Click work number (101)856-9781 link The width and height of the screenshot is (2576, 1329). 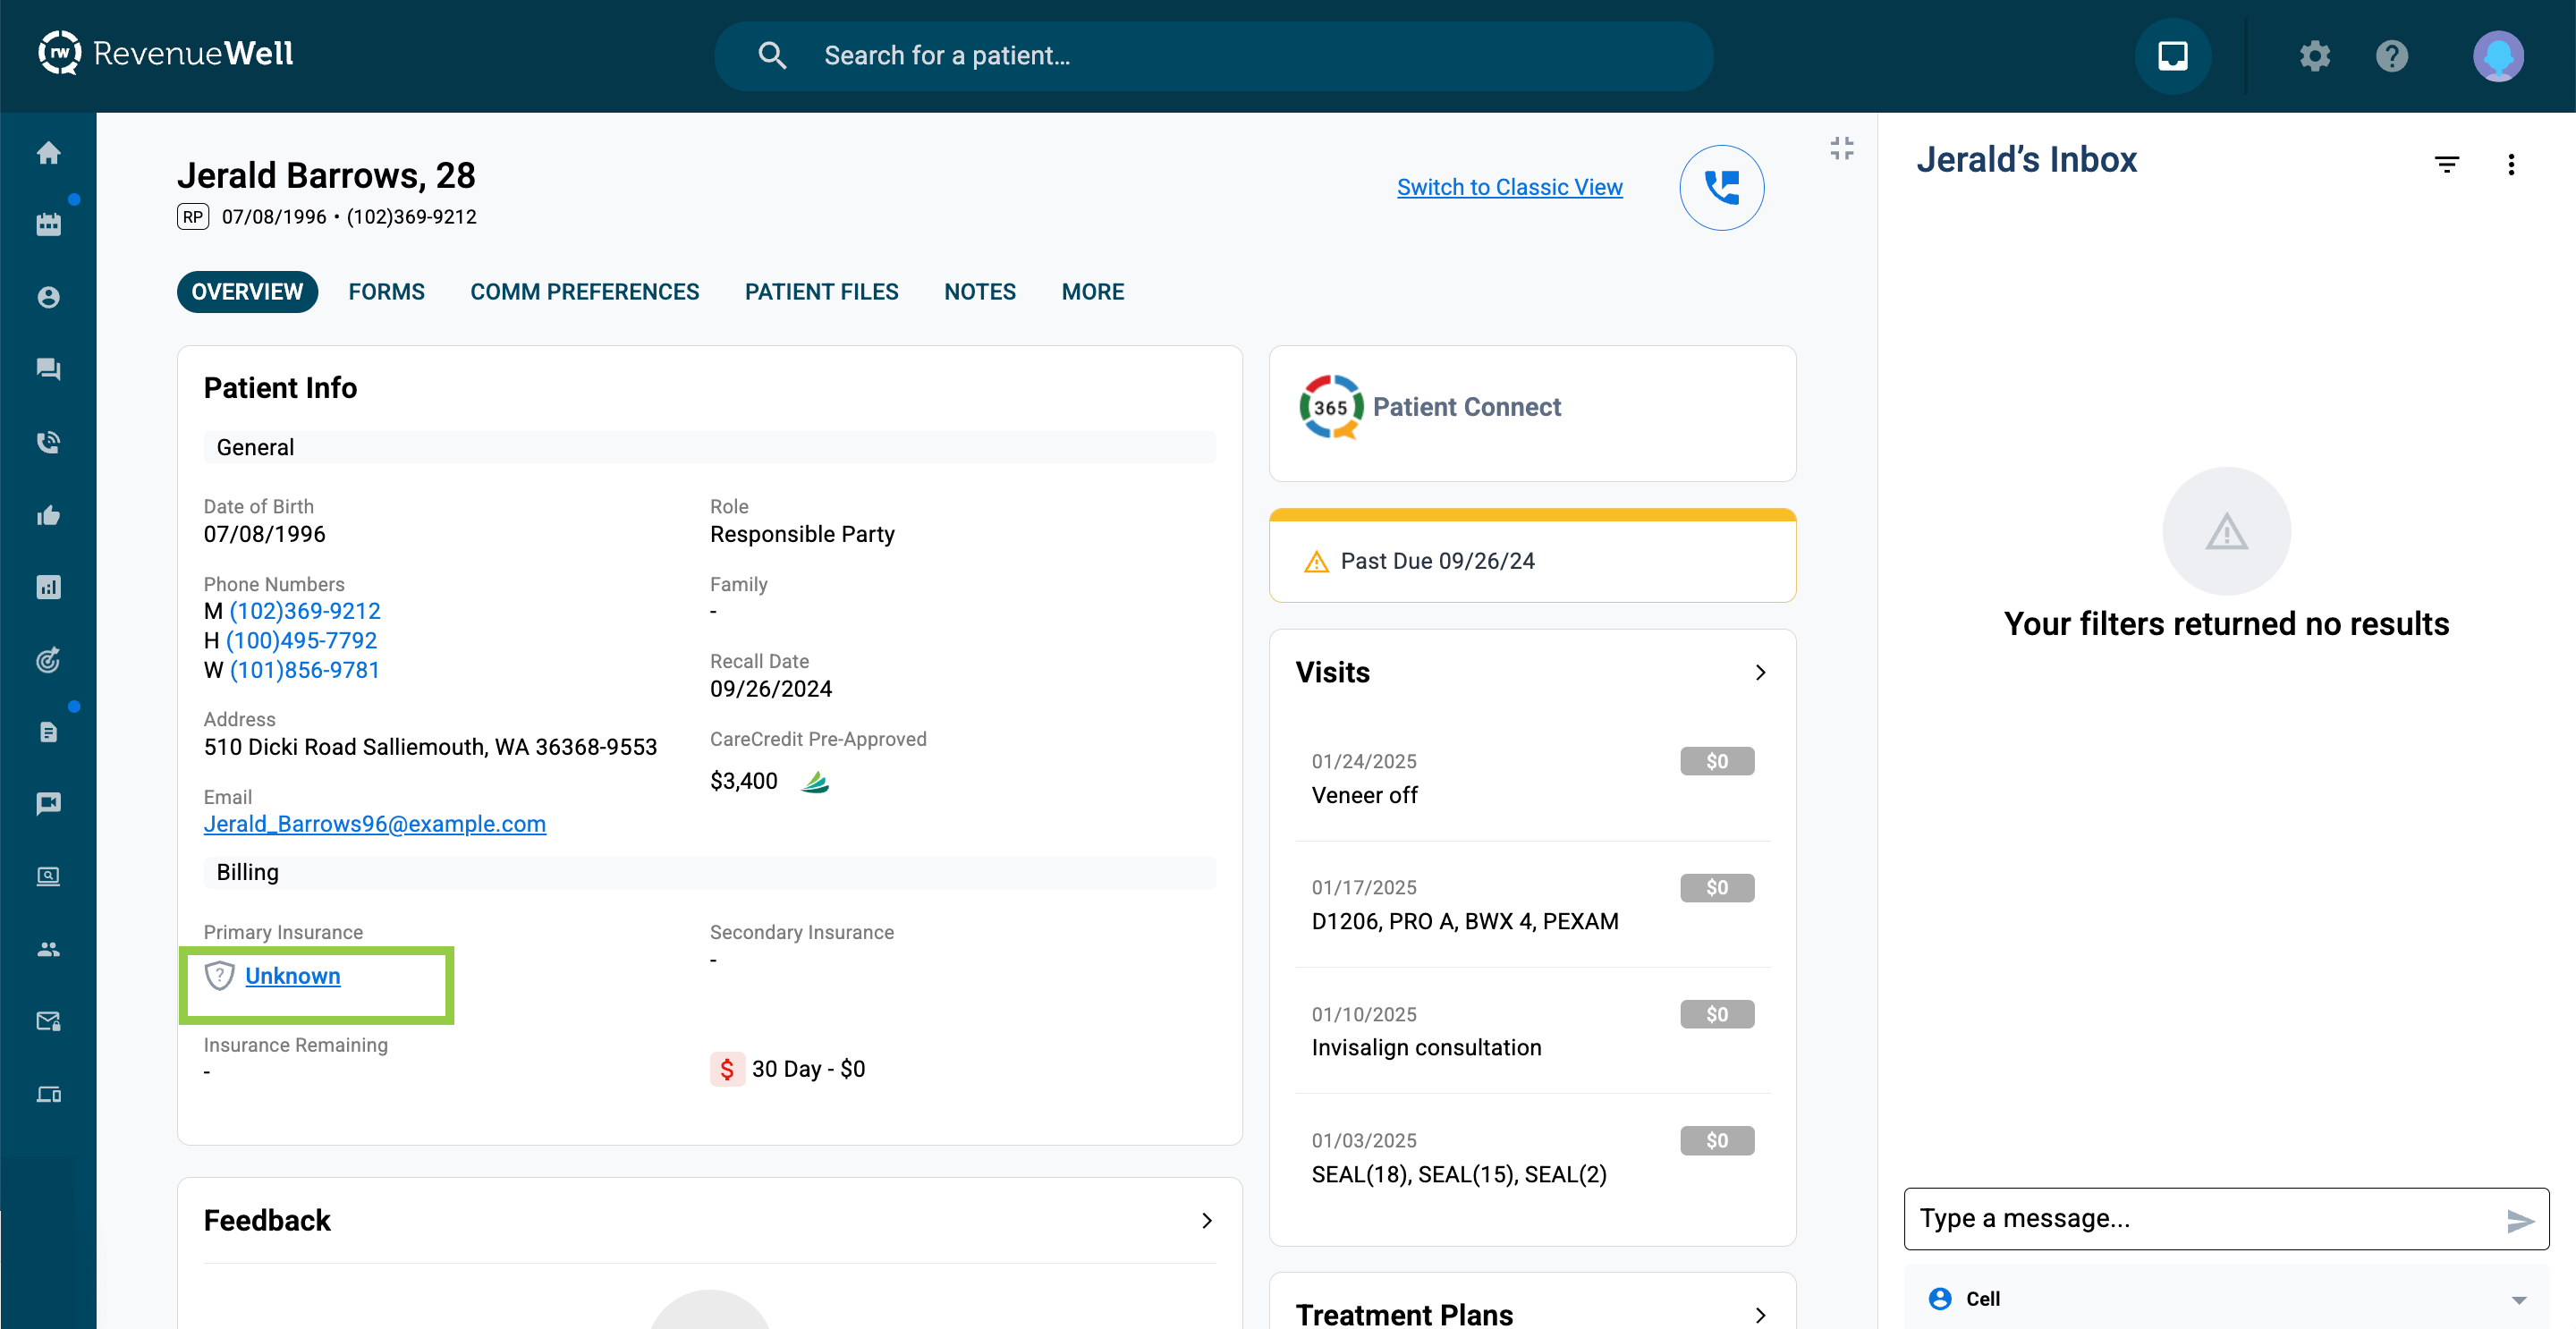pyautogui.click(x=305, y=670)
